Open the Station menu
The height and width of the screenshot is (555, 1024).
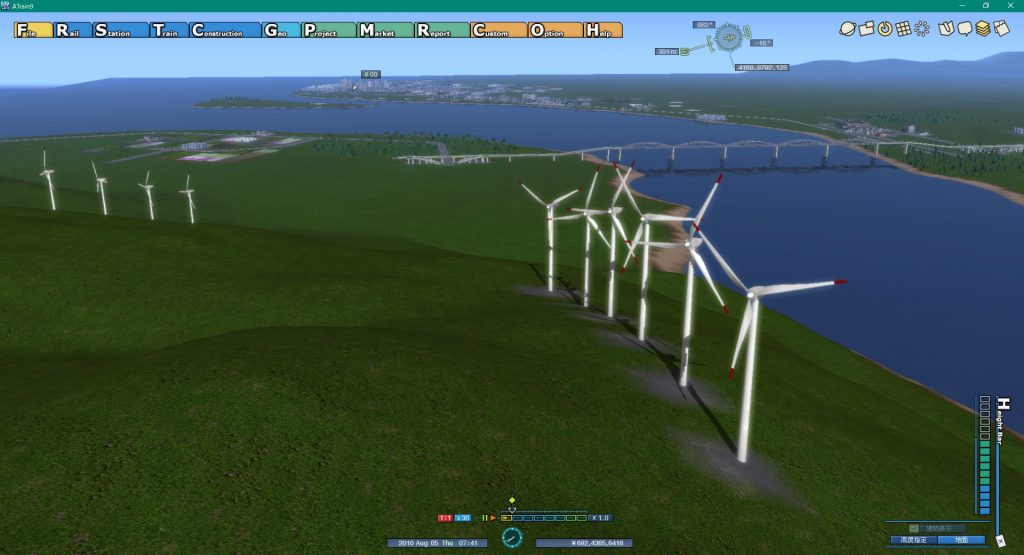tap(121, 30)
